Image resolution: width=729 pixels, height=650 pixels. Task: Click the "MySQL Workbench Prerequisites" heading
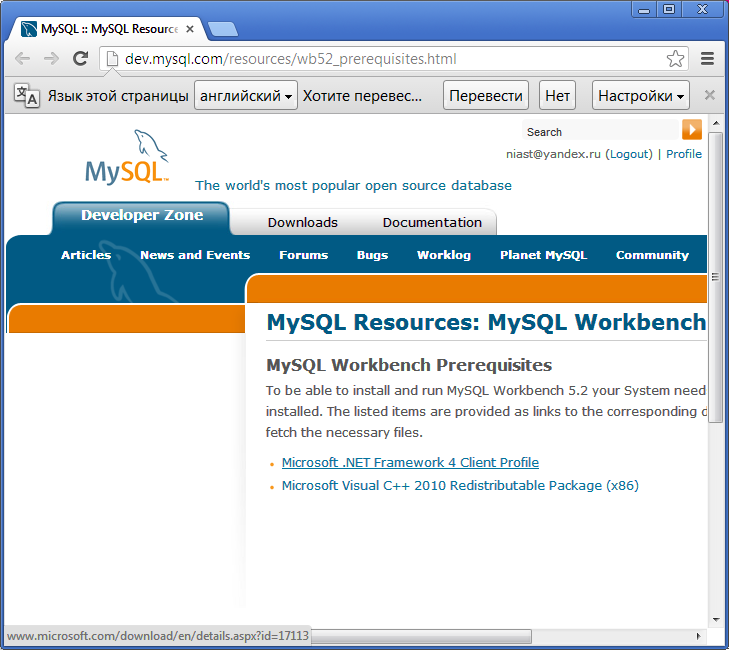409,365
